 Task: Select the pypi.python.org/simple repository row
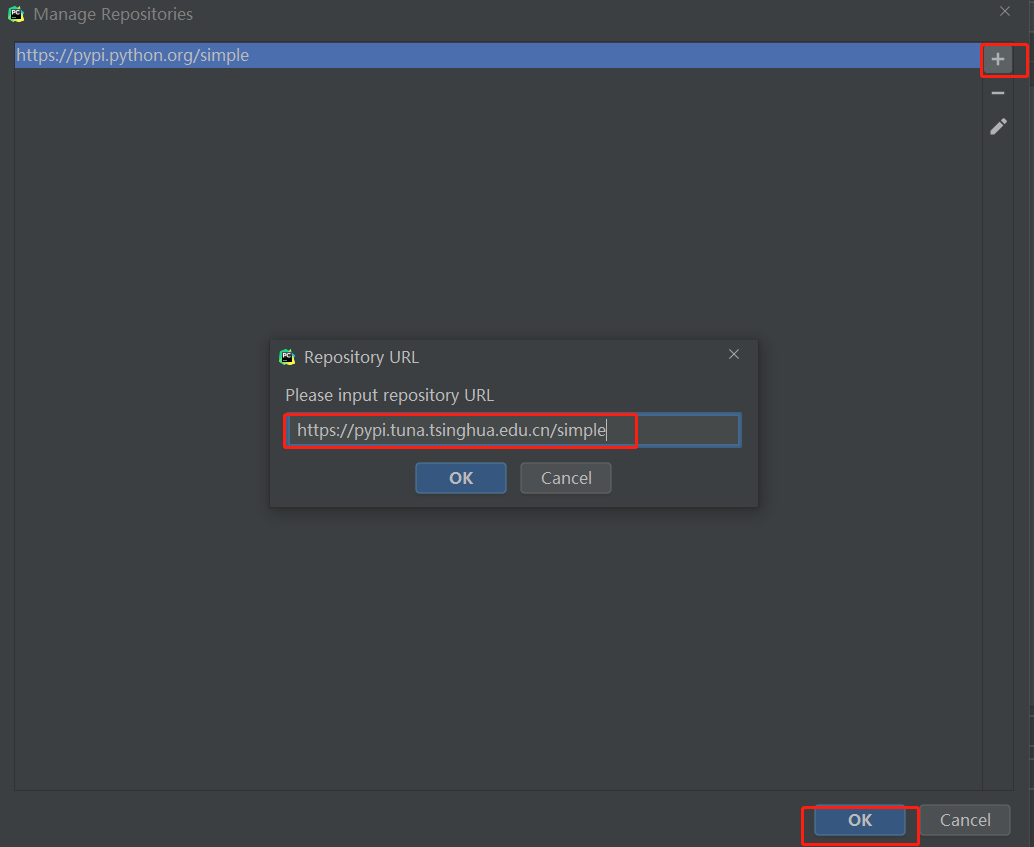(498, 55)
